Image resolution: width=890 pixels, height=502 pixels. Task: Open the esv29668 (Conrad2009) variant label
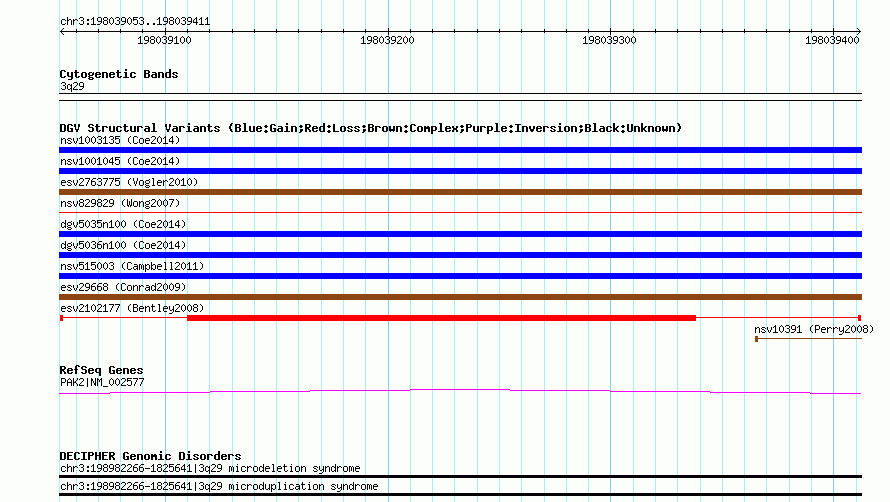123,287
